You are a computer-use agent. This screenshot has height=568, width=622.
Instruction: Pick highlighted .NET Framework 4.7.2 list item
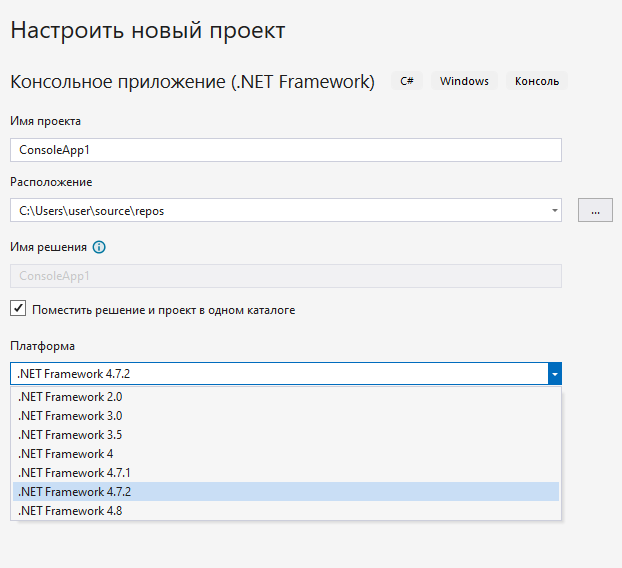pos(286,492)
